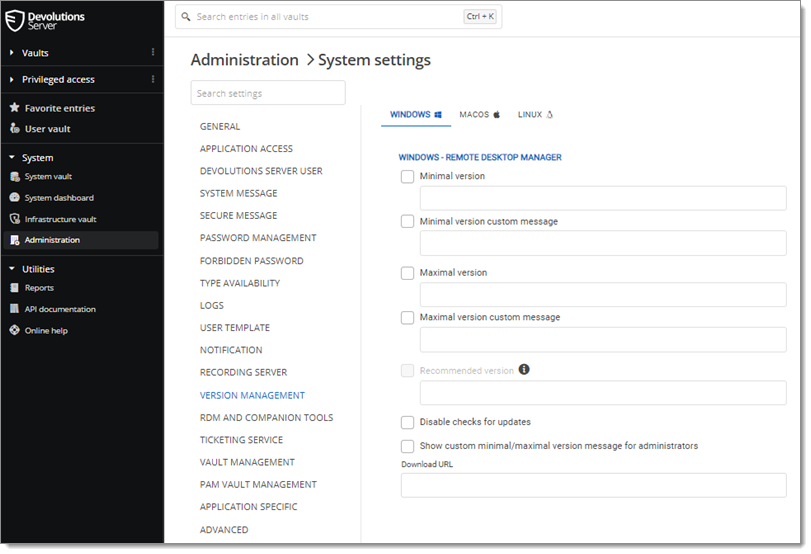Expand the Vaults section arrow
811x554 pixels.
pos(11,53)
